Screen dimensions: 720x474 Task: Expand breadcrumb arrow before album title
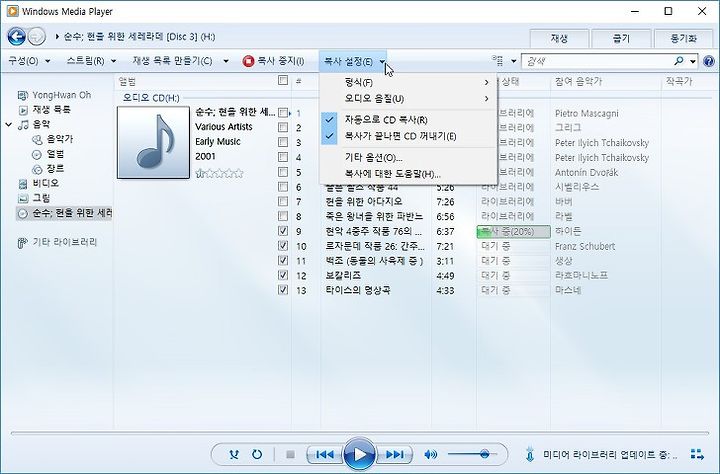tap(57, 36)
